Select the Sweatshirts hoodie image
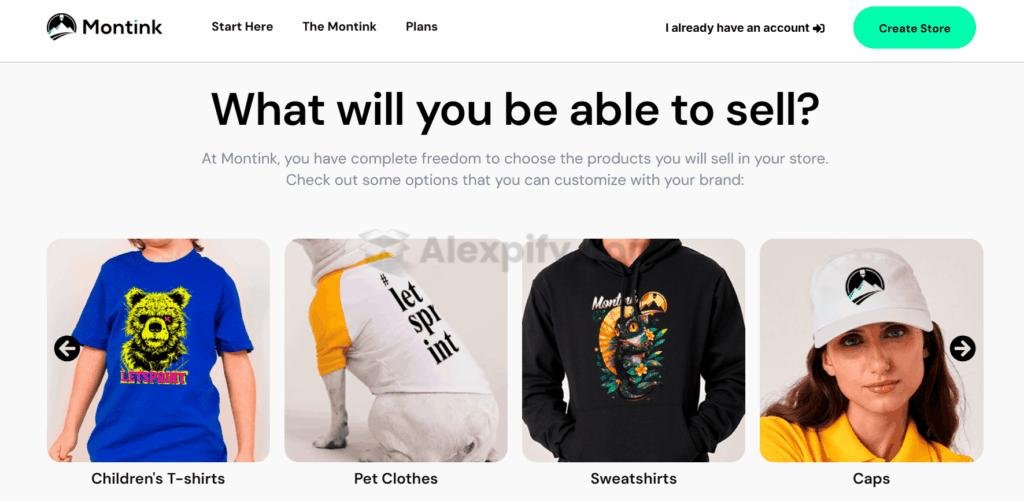The image size is (1024, 501). pos(633,350)
